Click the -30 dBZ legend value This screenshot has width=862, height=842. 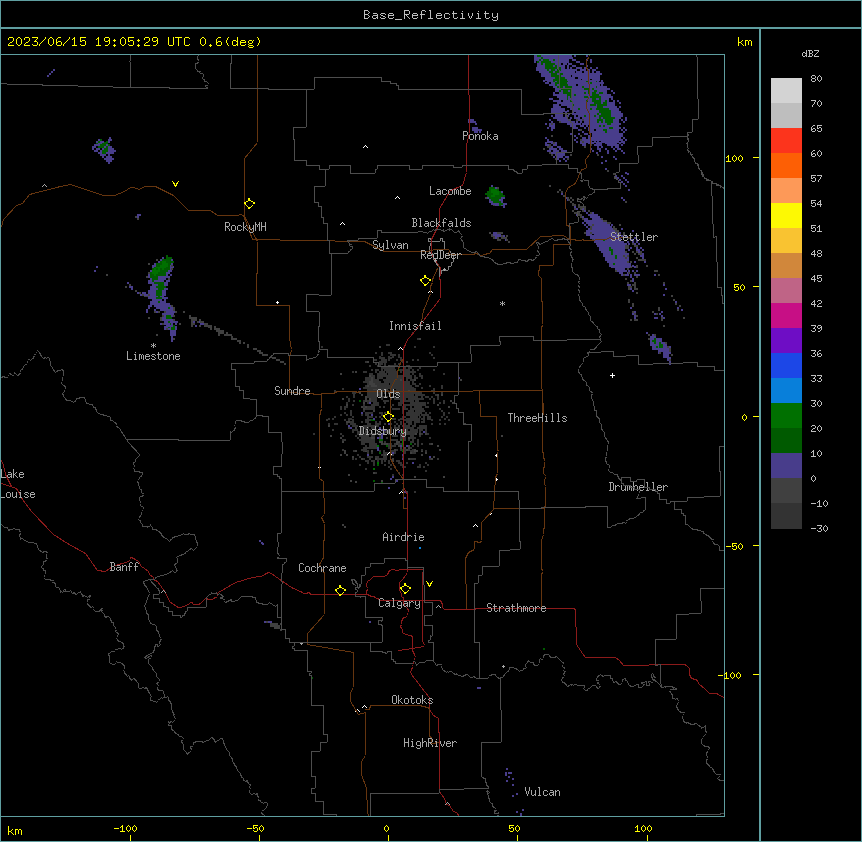tap(819, 529)
